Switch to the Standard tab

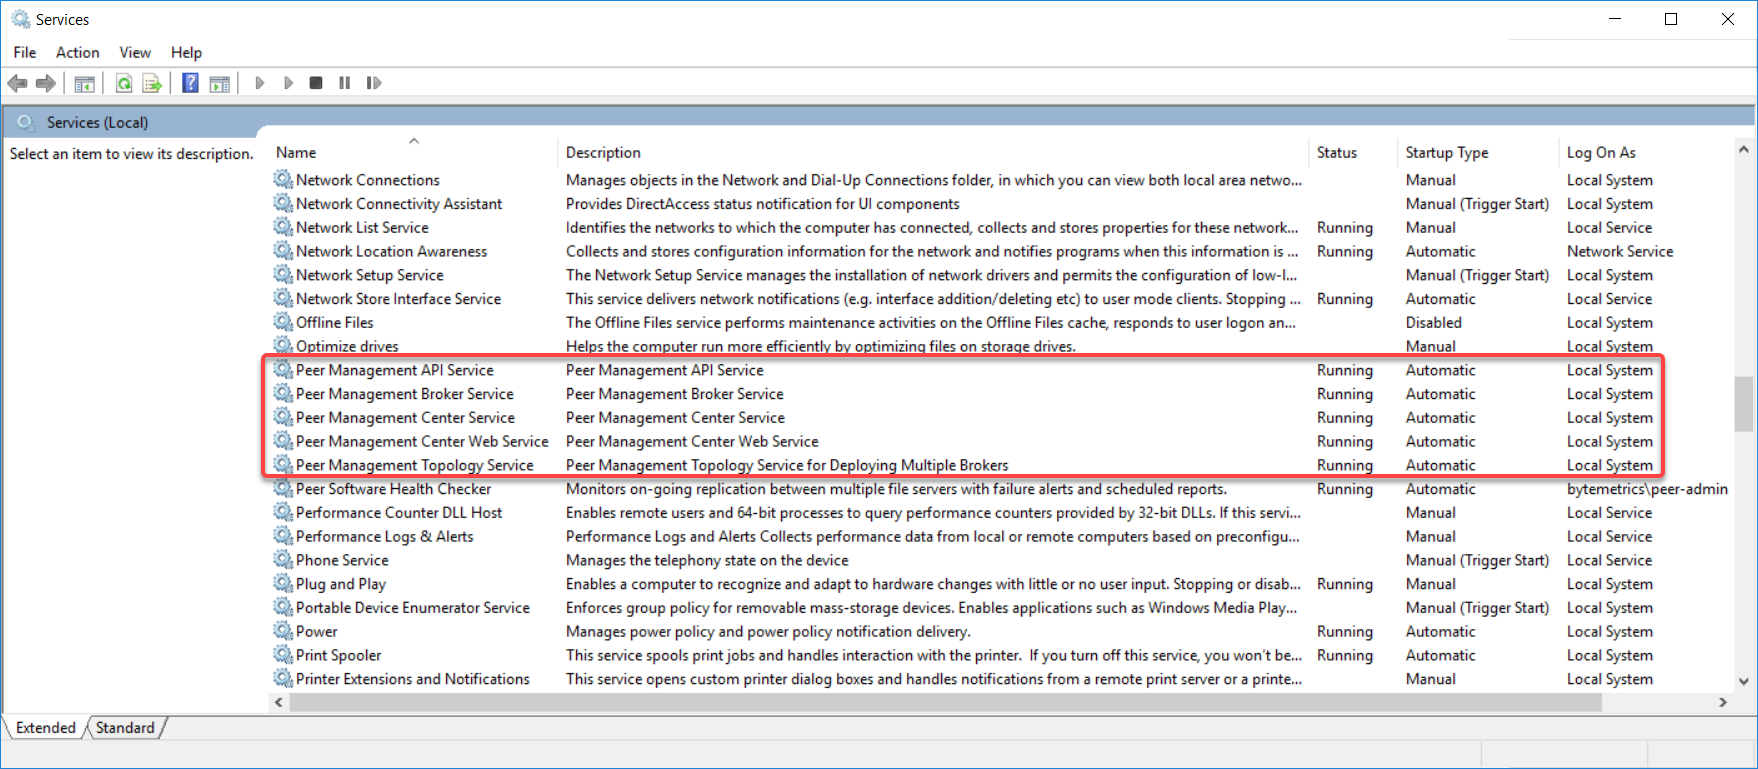tap(125, 728)
